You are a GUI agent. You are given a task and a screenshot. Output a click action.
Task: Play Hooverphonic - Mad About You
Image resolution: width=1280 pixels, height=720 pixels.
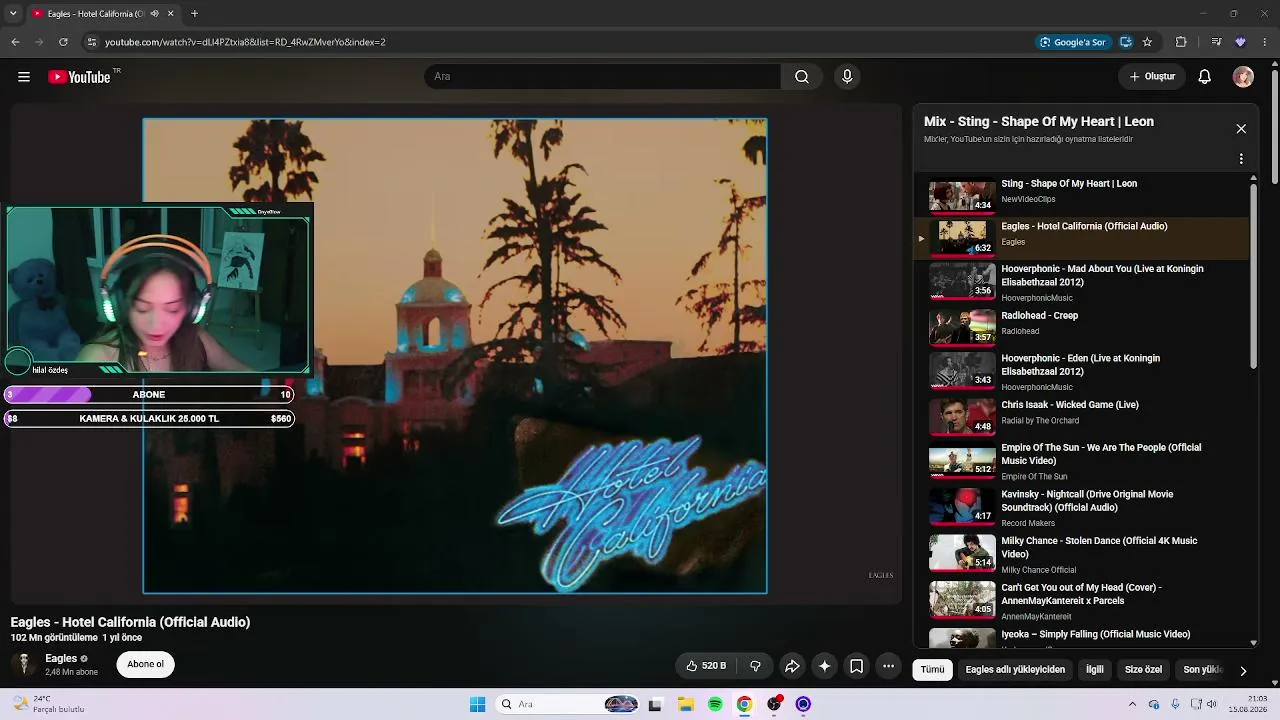(x=1082, y=283)
